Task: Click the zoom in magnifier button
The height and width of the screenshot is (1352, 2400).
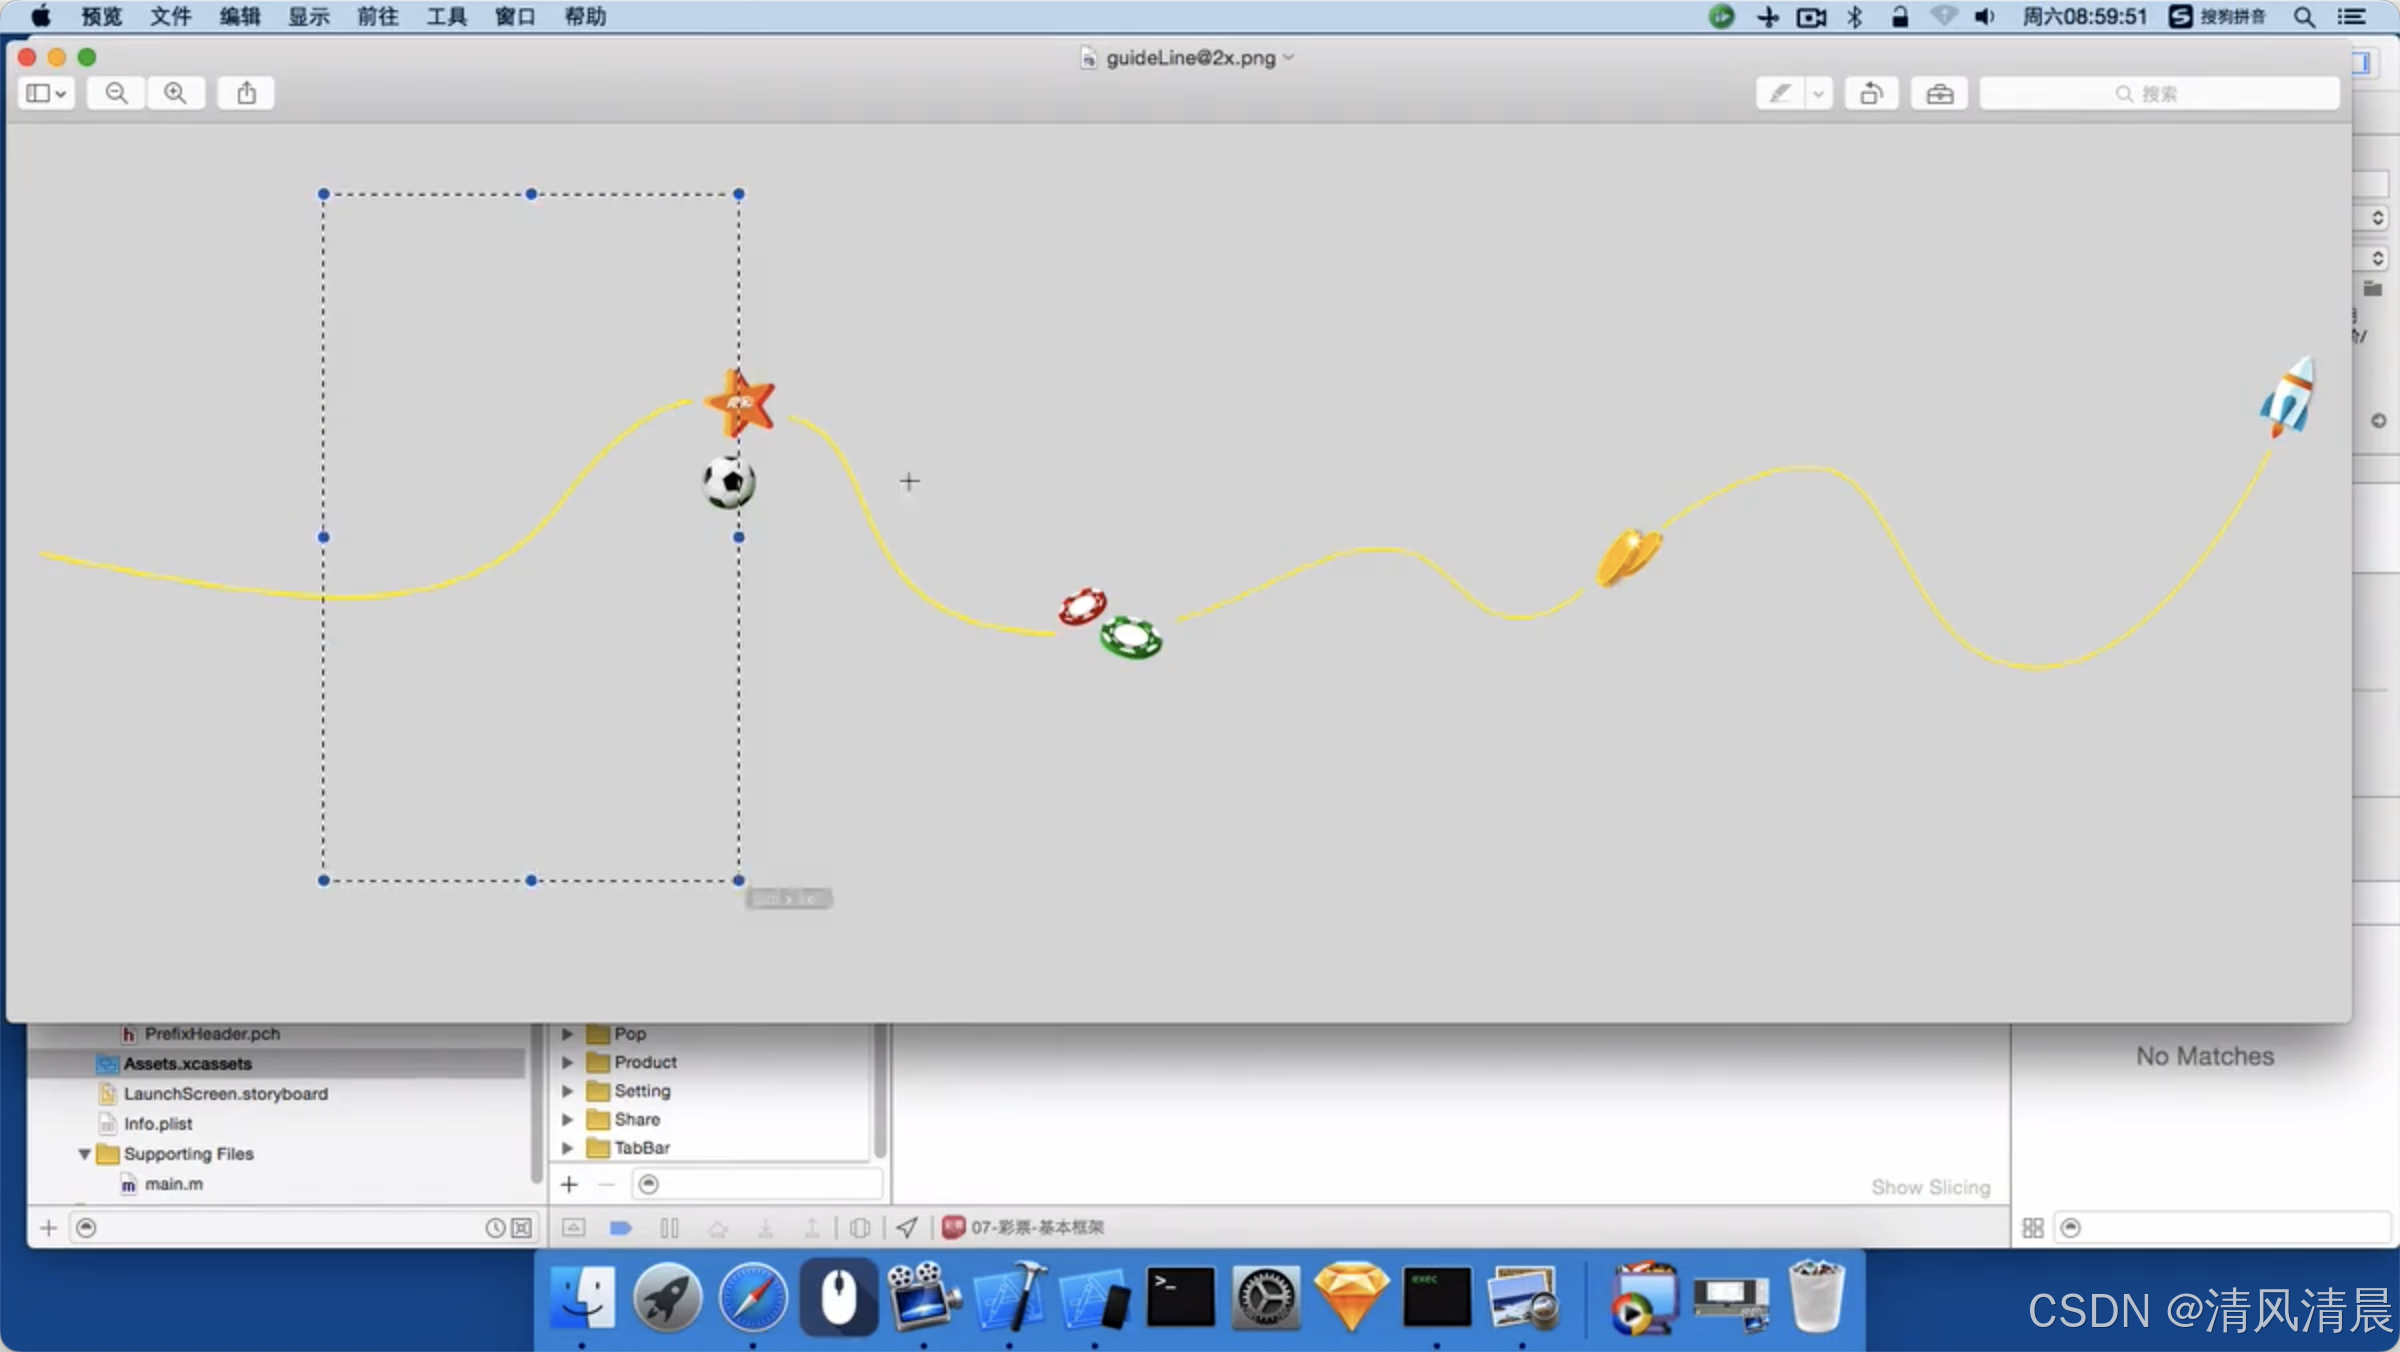Action: (x=175, y=93)
